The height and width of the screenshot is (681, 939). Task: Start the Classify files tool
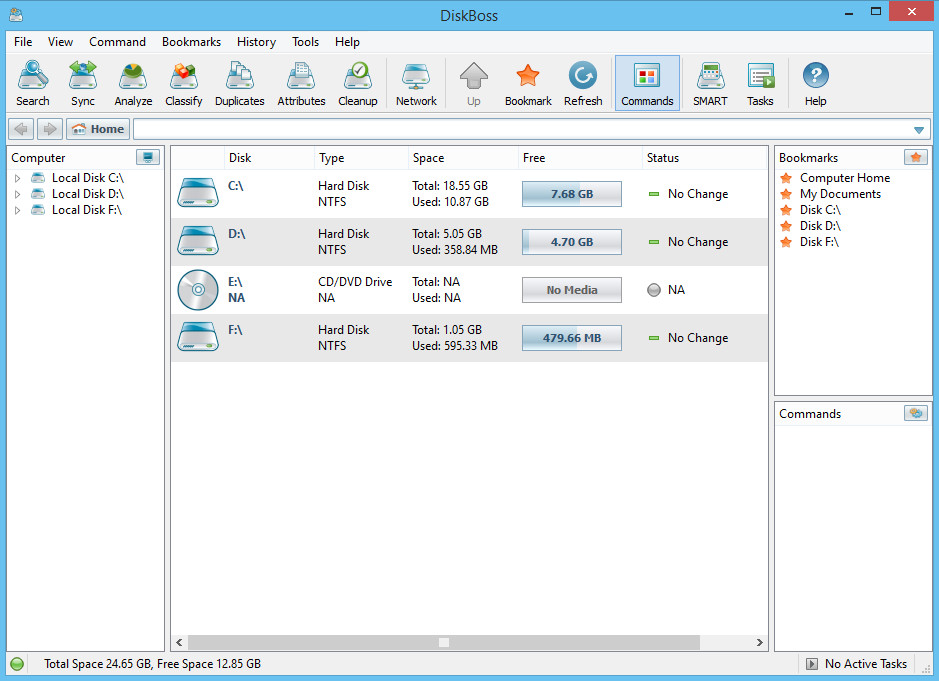[x=184, y=83]
